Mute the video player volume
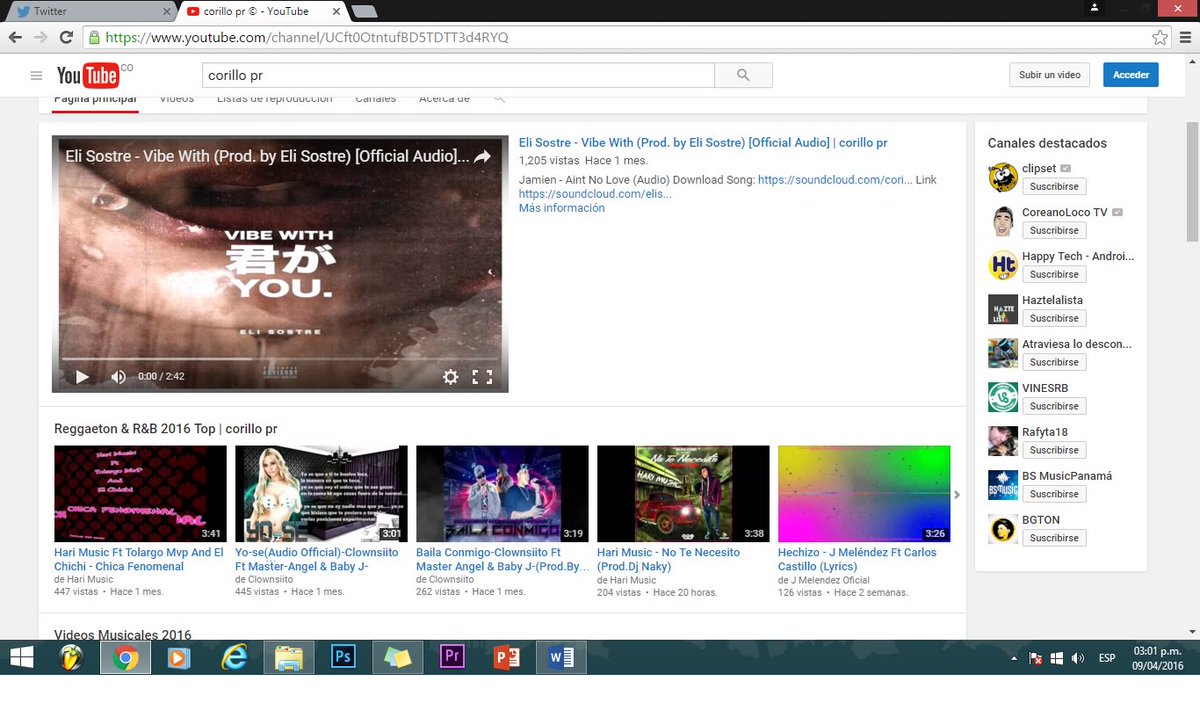The height and width of the screenshot is (703, 1200). [118, 377]
